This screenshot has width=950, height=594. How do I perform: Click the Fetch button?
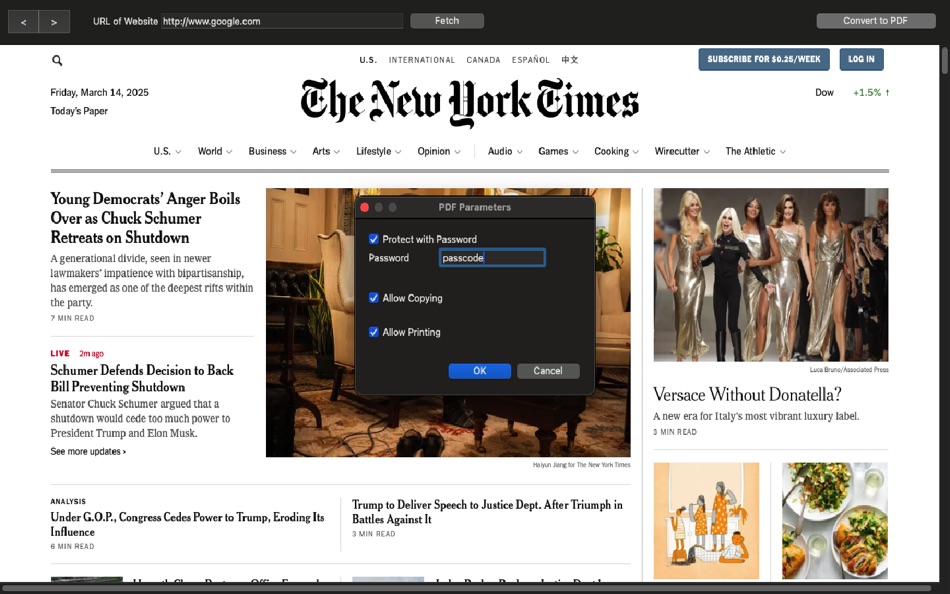coord(447,21)
